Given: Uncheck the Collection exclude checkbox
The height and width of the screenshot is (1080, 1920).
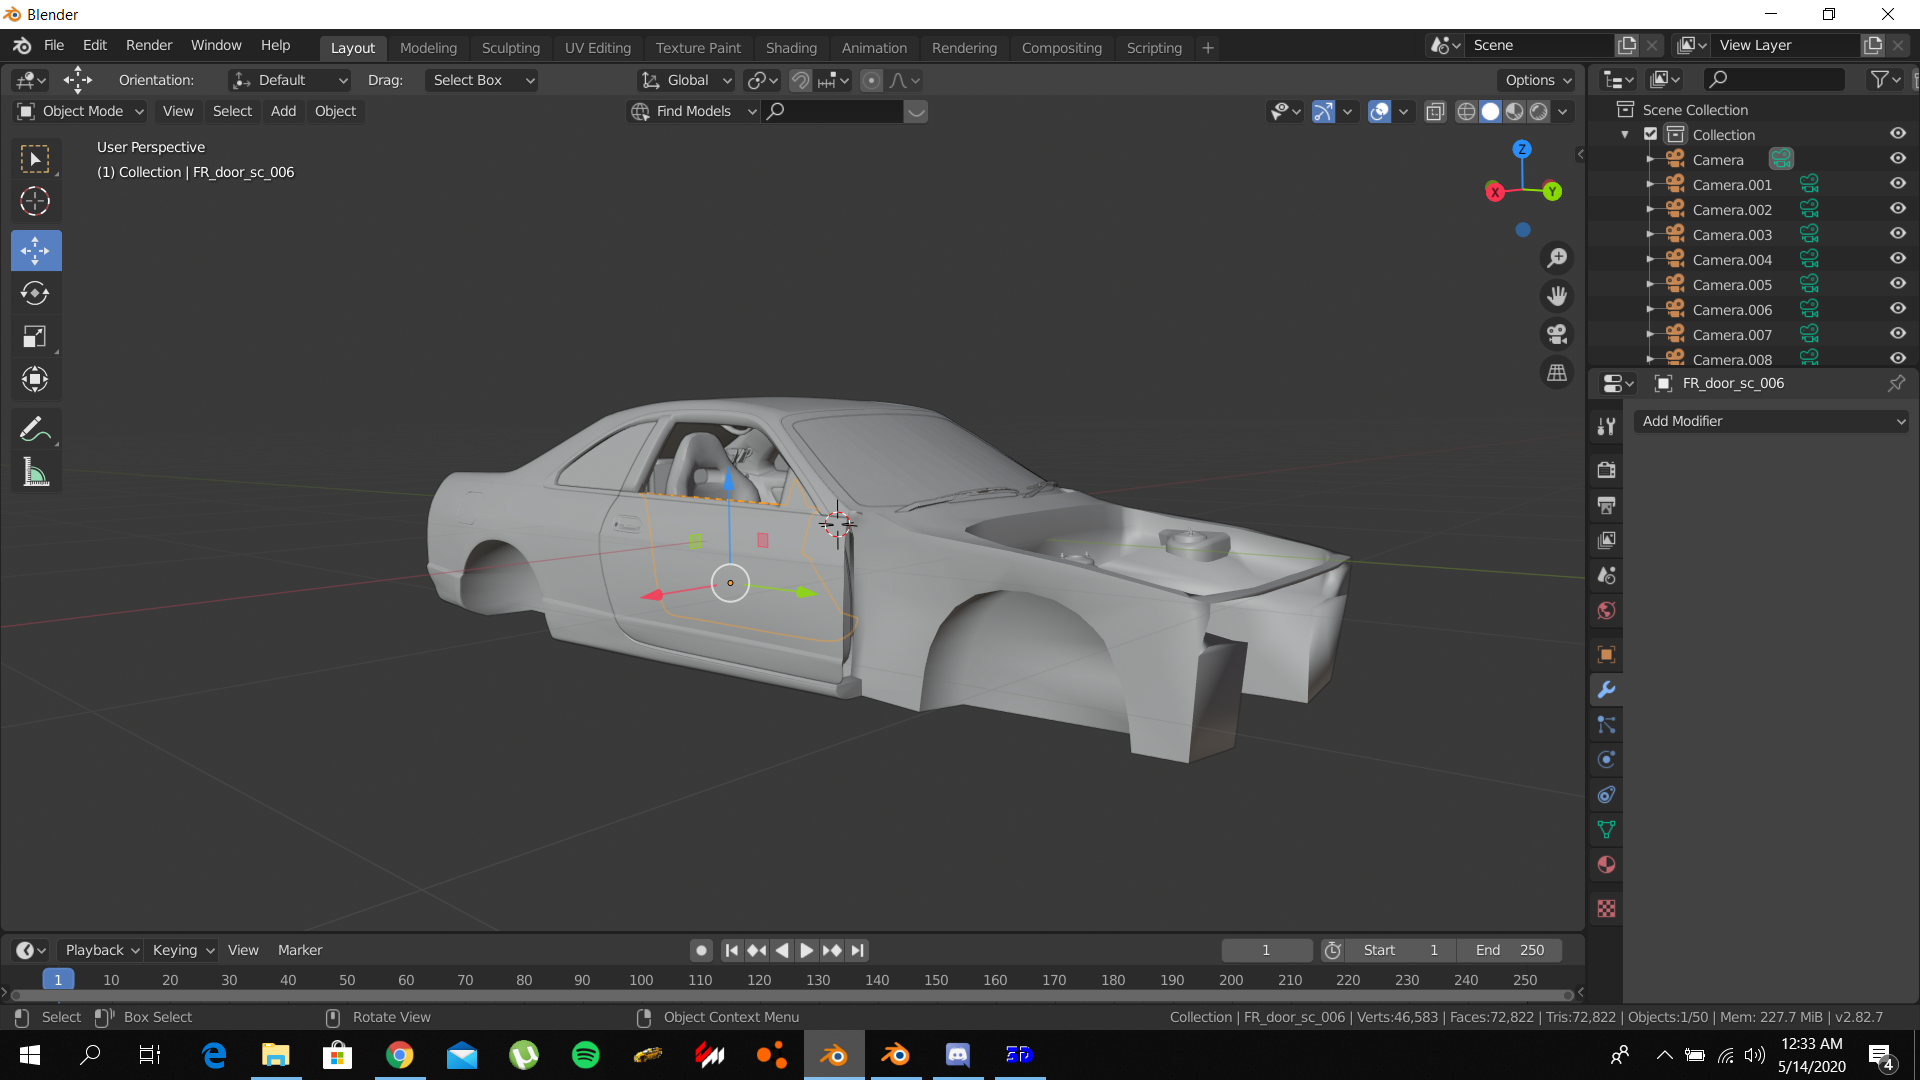Looking at the screenshot, I should click(x=1651, y=134).
